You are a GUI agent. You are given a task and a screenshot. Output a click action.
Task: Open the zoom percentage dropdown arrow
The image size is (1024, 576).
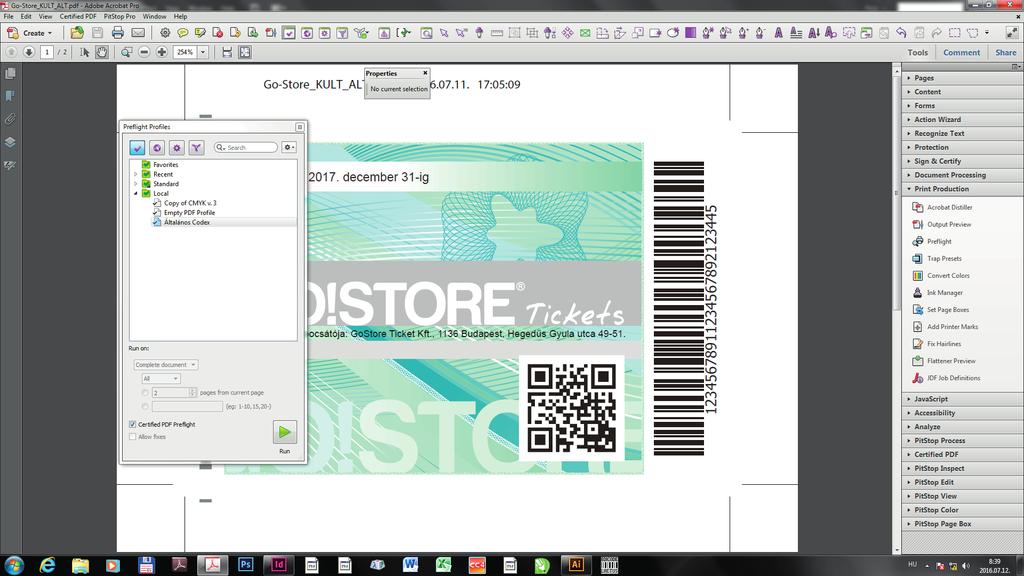203,52
